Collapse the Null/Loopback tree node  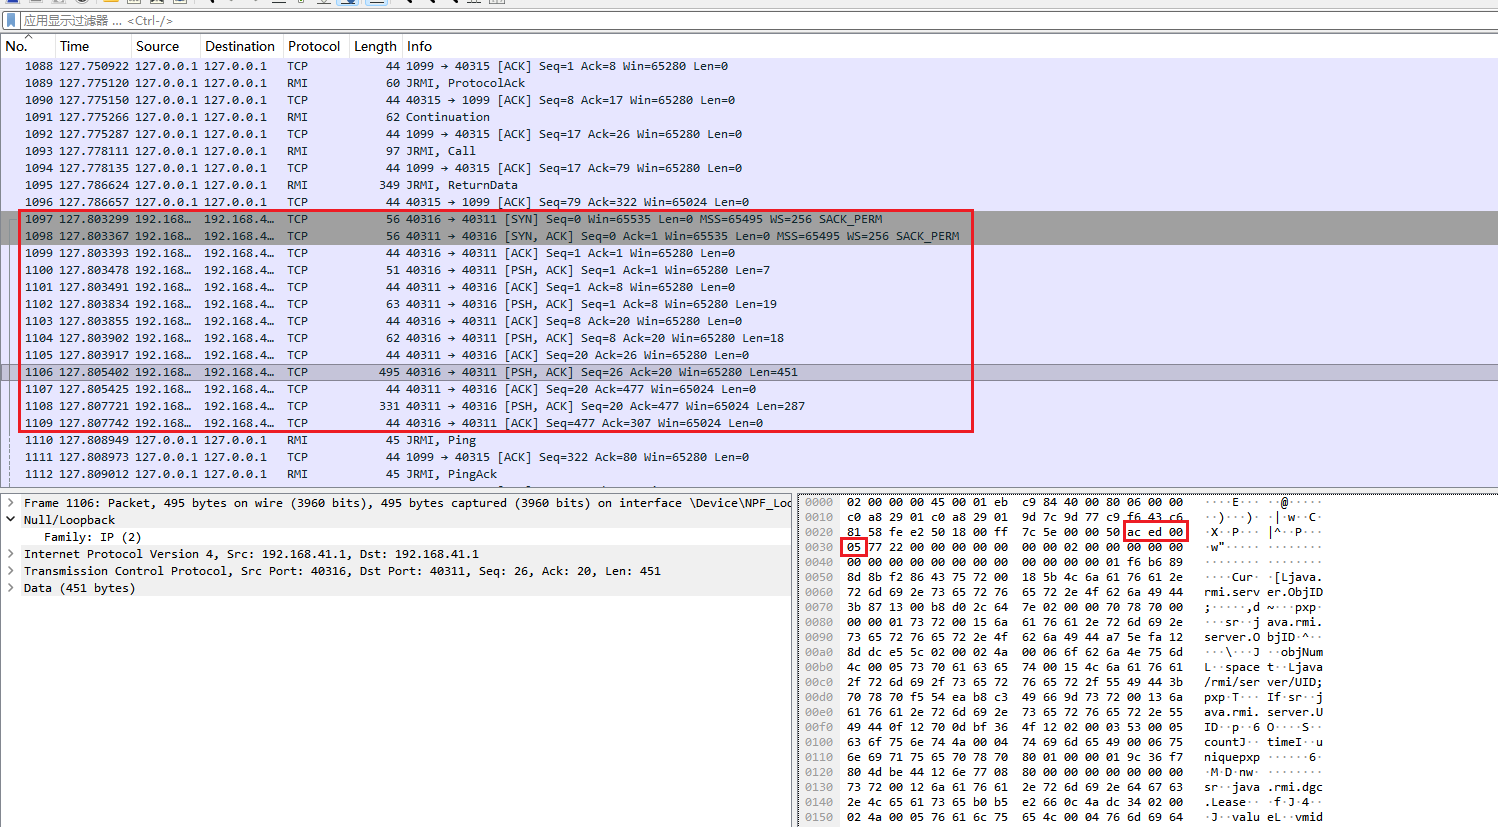tap(11, 520)
